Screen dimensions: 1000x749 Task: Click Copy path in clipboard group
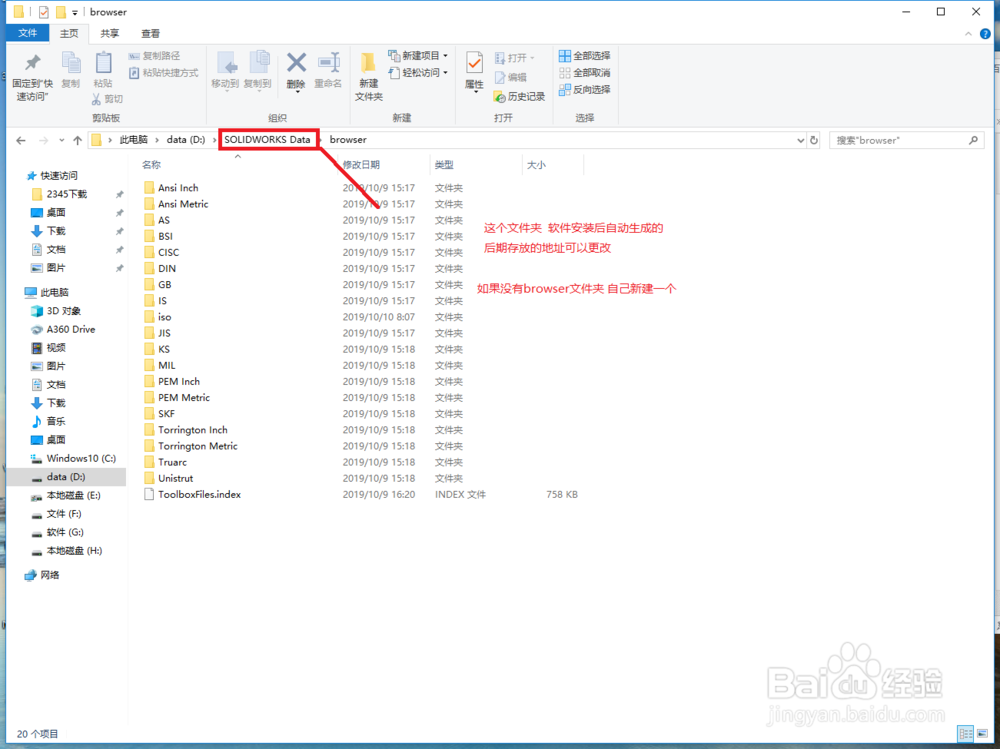click(154, 56)
